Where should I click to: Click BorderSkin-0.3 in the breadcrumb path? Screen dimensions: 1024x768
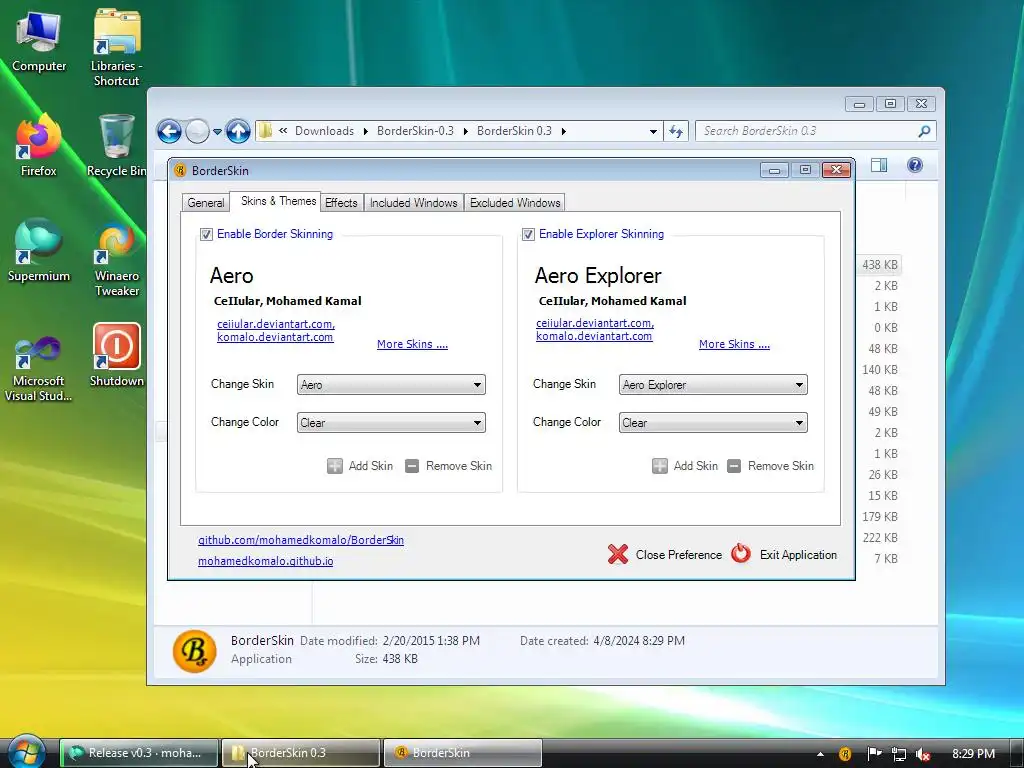(x=415, y=131)
